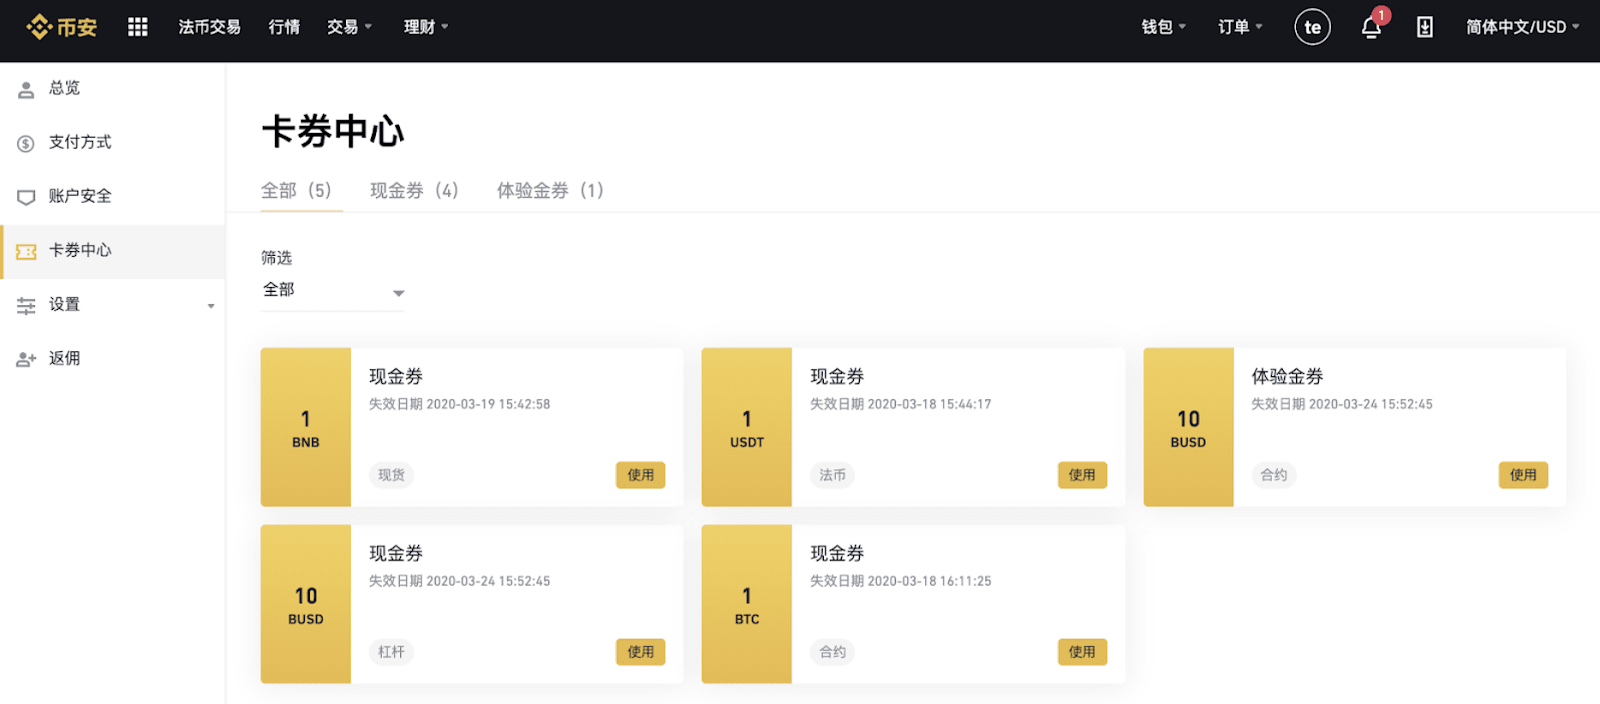This screenshot has width=1600, height=704.
Task: Click the 设置 sliders icon
Action: (26, 305)
